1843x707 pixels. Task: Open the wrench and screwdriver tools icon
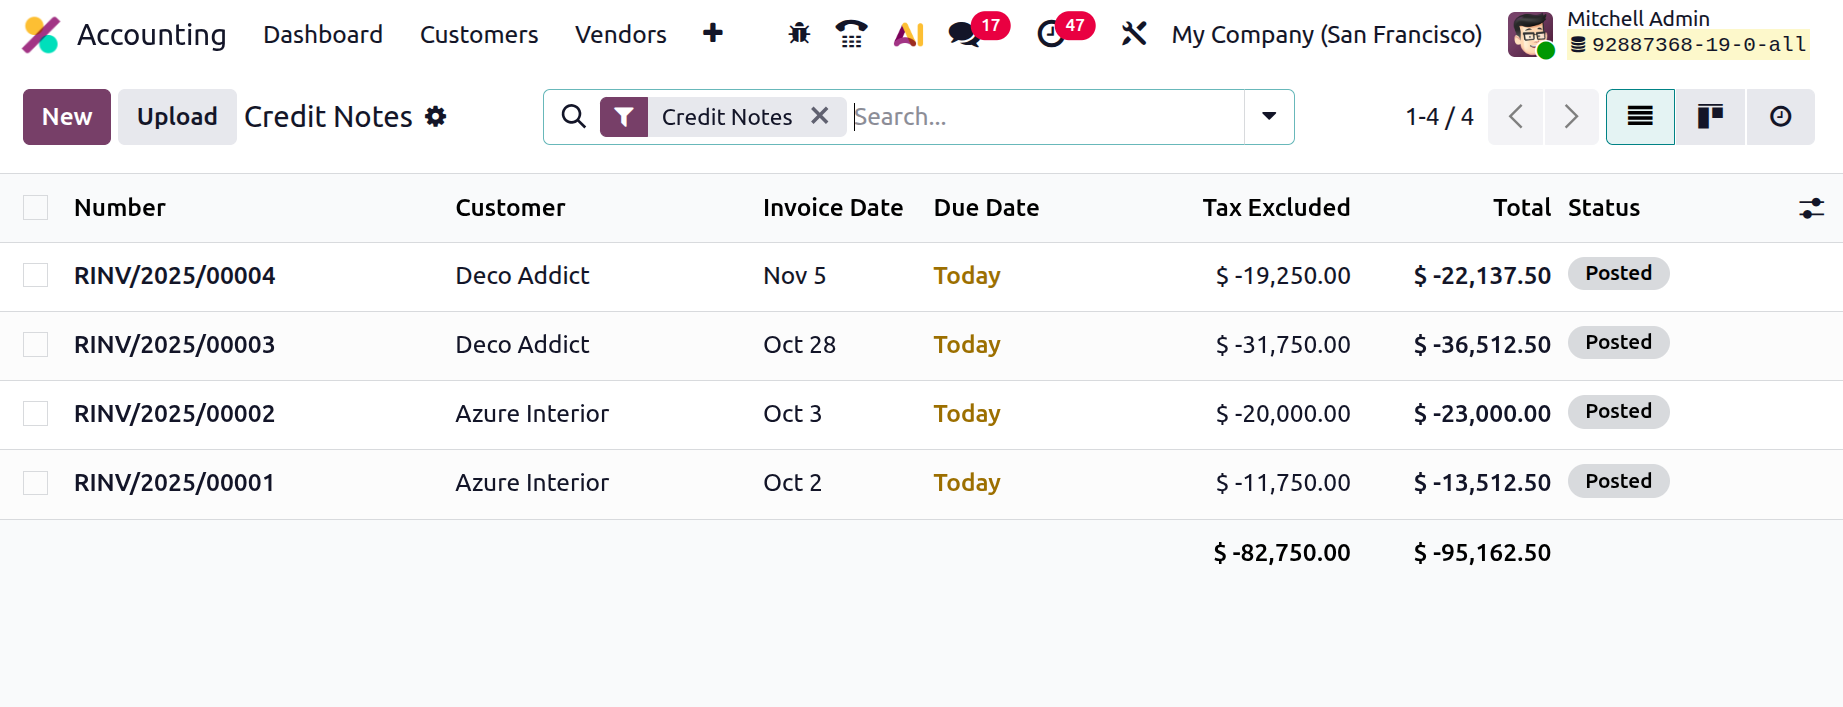point(1133,34)
